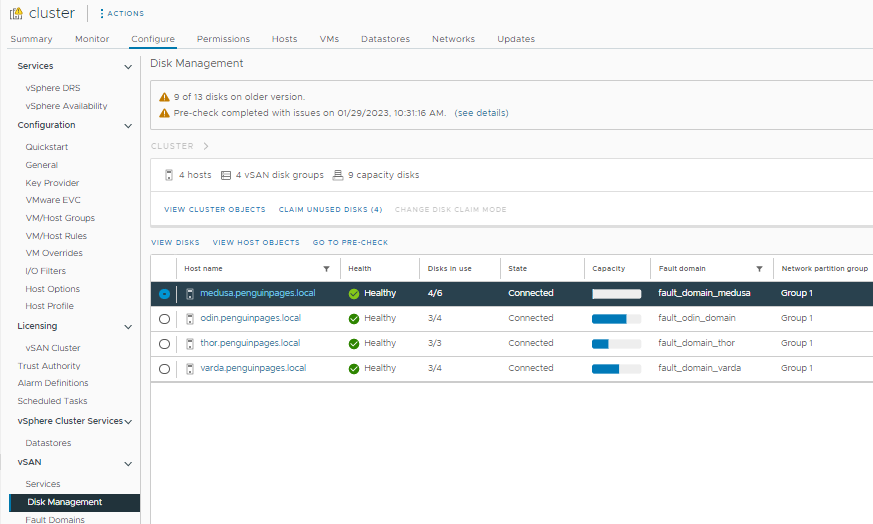Open vSphere DRS settings
The width and height of the screenshot is (873, 524).
(x=53, y=88)
